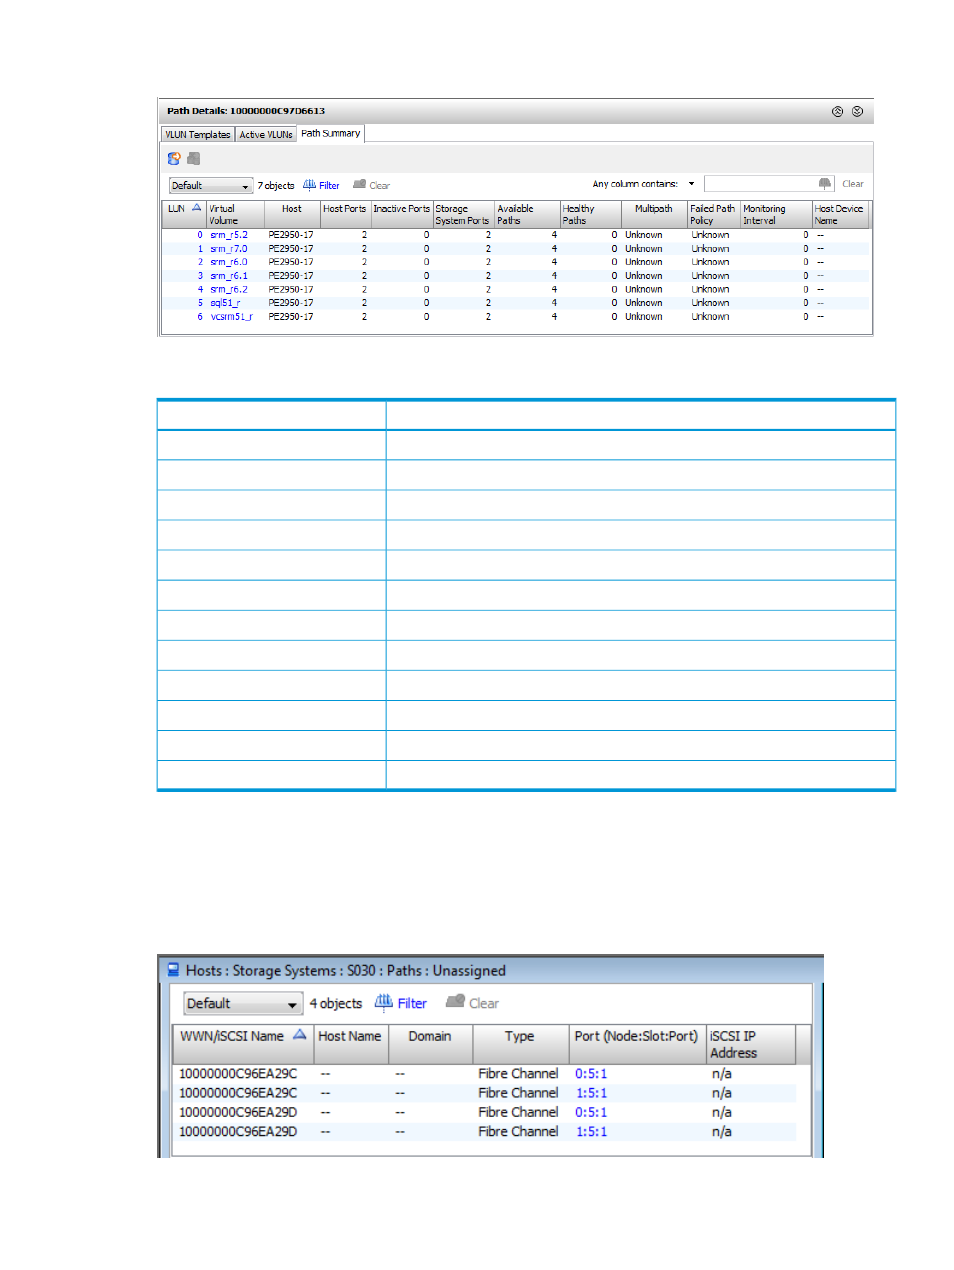Open the VLUN Templates tab
This screenshot has width=954, height=1270.
click(197, 134)
